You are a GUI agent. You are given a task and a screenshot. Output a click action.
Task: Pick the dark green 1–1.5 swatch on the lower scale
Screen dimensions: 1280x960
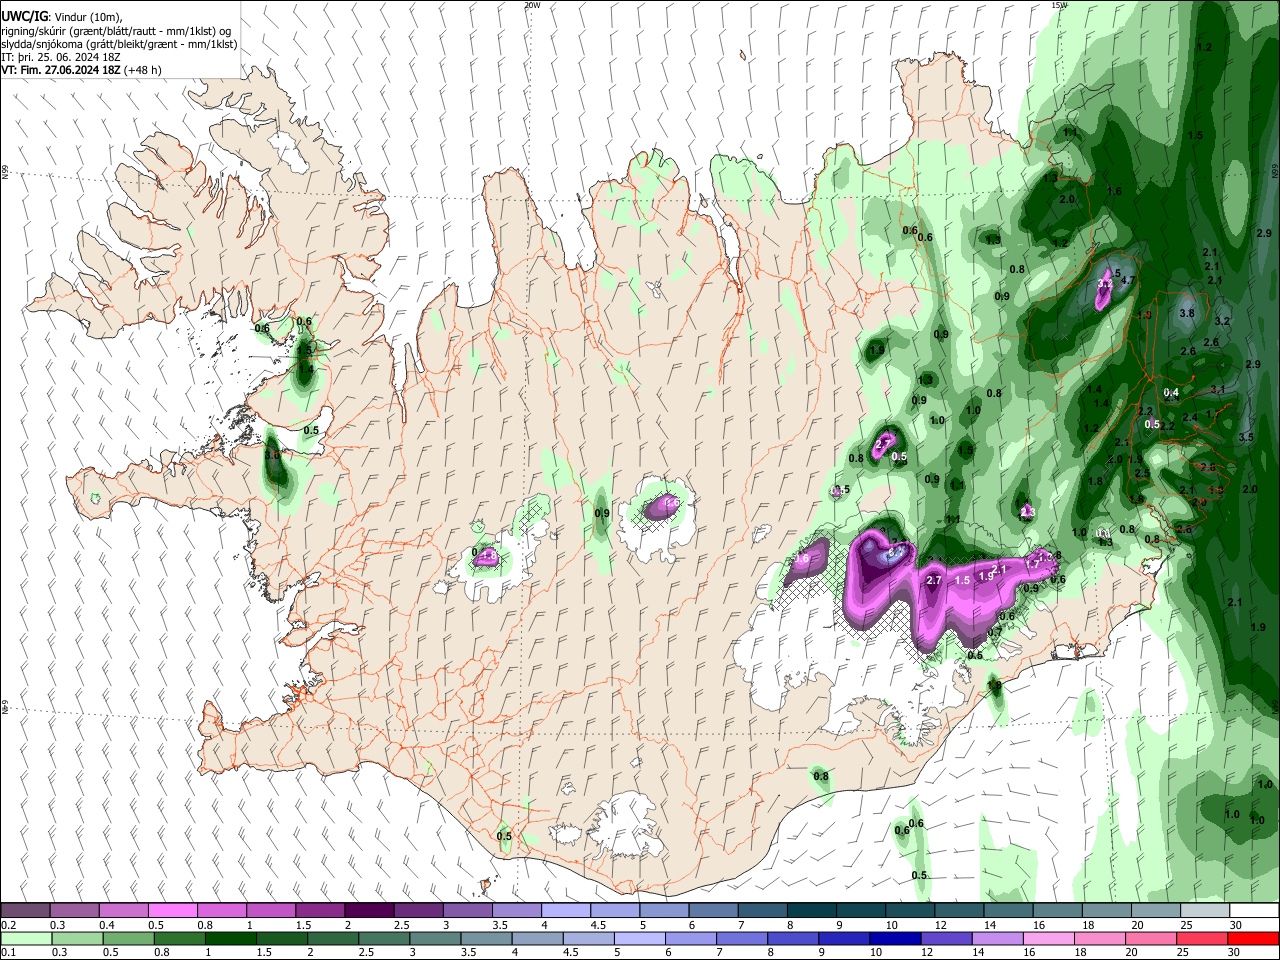(x=233, y=938)
